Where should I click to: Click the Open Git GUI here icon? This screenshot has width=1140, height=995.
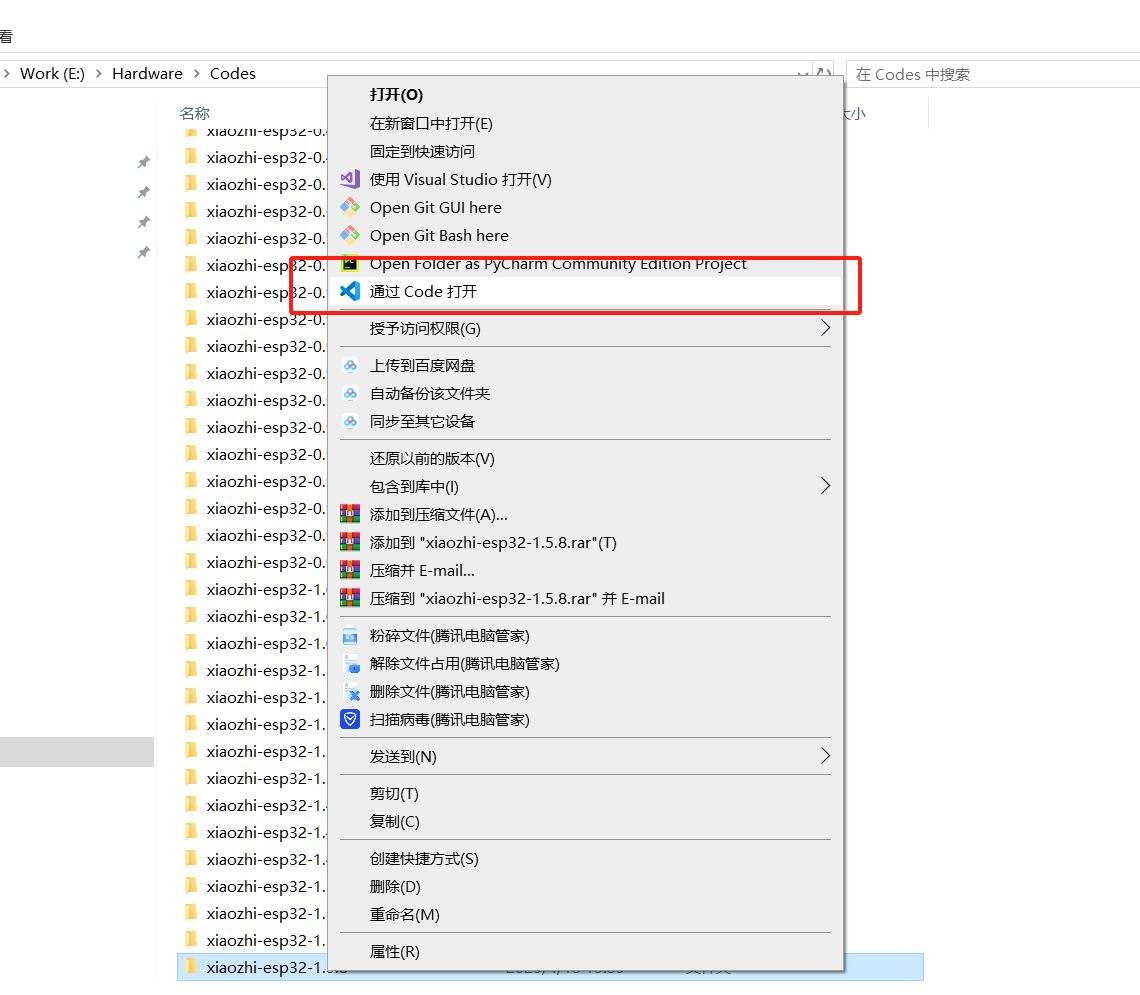point(350,208)
